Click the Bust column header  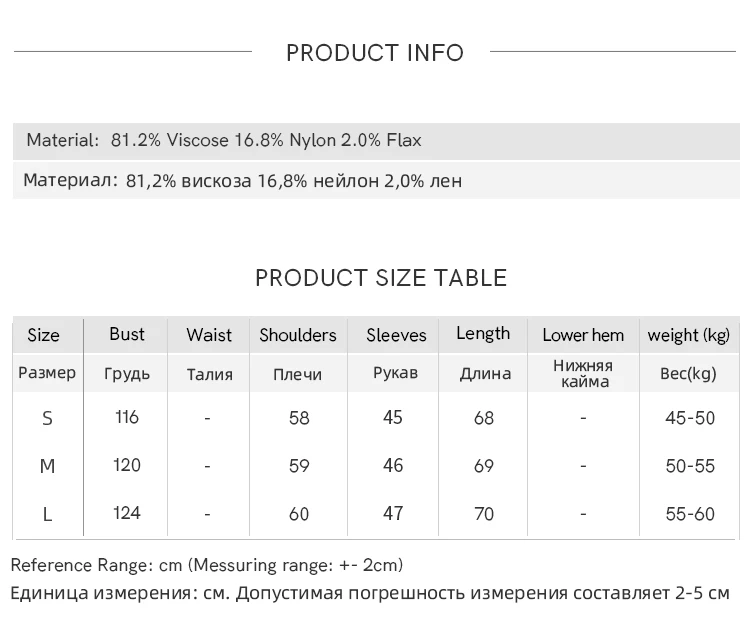[x=127, y=334]
